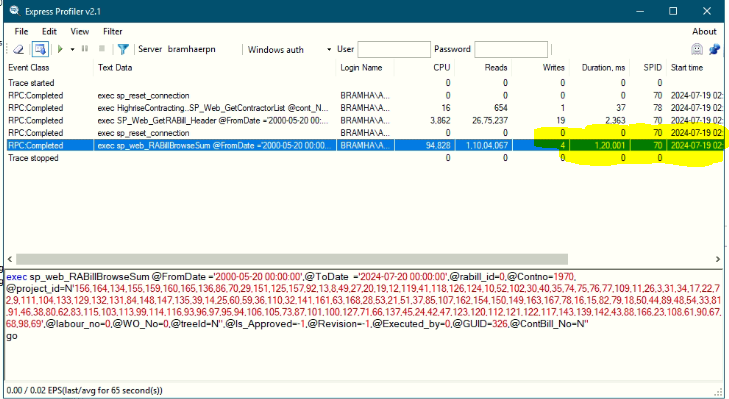729x399 pixels.
Task: Open the dropdown arrow beside the start button
Action: 73,49
